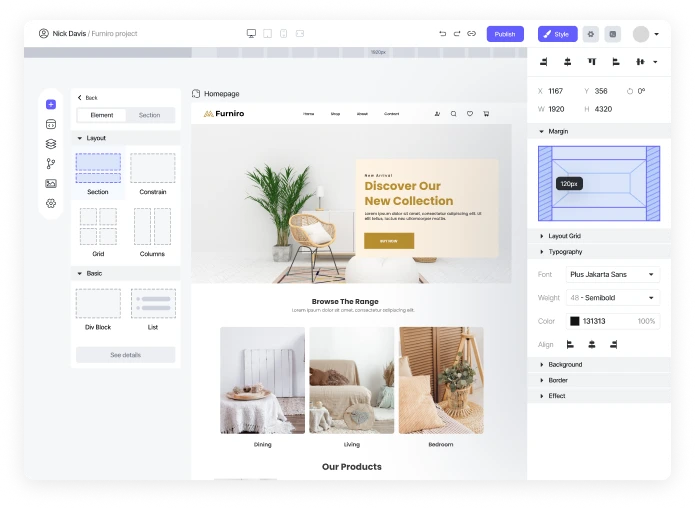Set text align right in Typography

(x=613, y=345)
